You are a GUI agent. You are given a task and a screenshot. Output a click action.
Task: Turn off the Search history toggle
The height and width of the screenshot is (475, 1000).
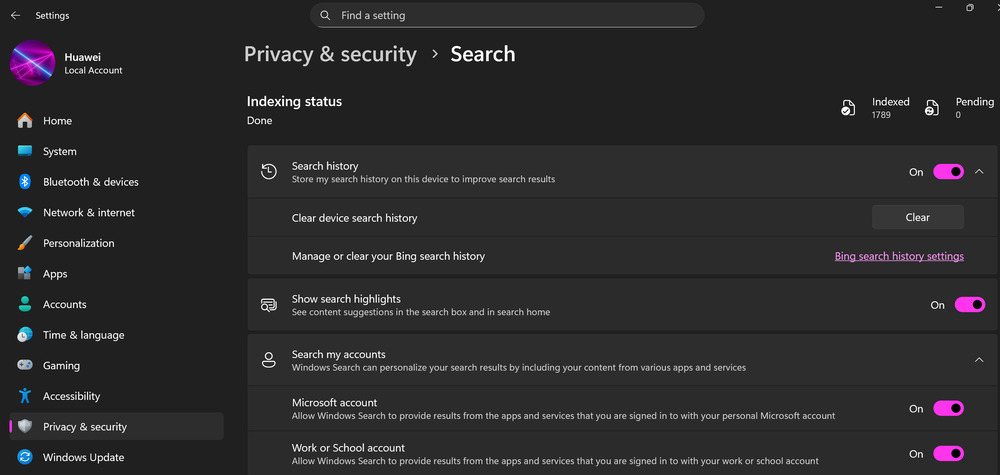(948, 172)
